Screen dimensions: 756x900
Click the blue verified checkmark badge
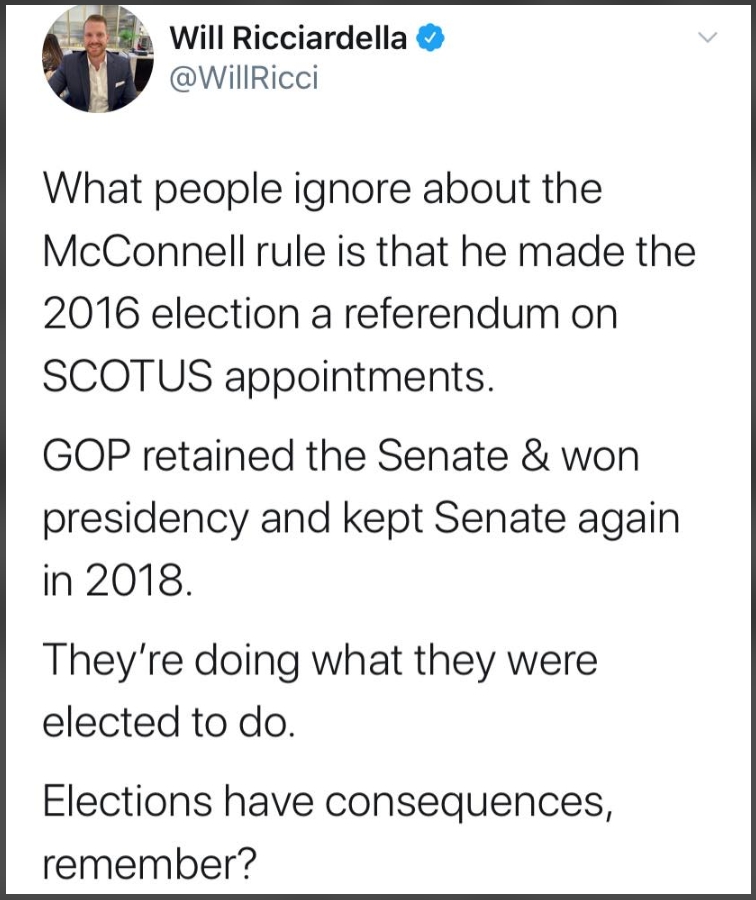click(431, 38)
